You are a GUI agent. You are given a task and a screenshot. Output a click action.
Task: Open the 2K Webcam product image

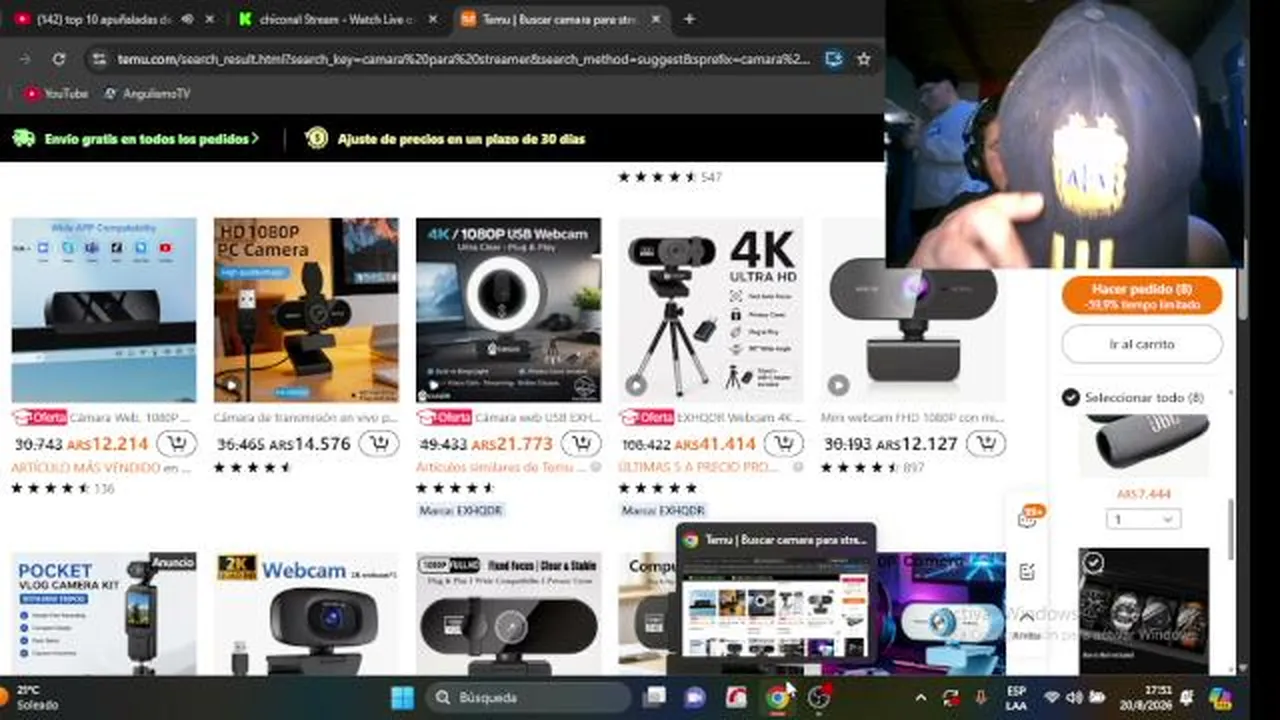[x=306, y=613]
